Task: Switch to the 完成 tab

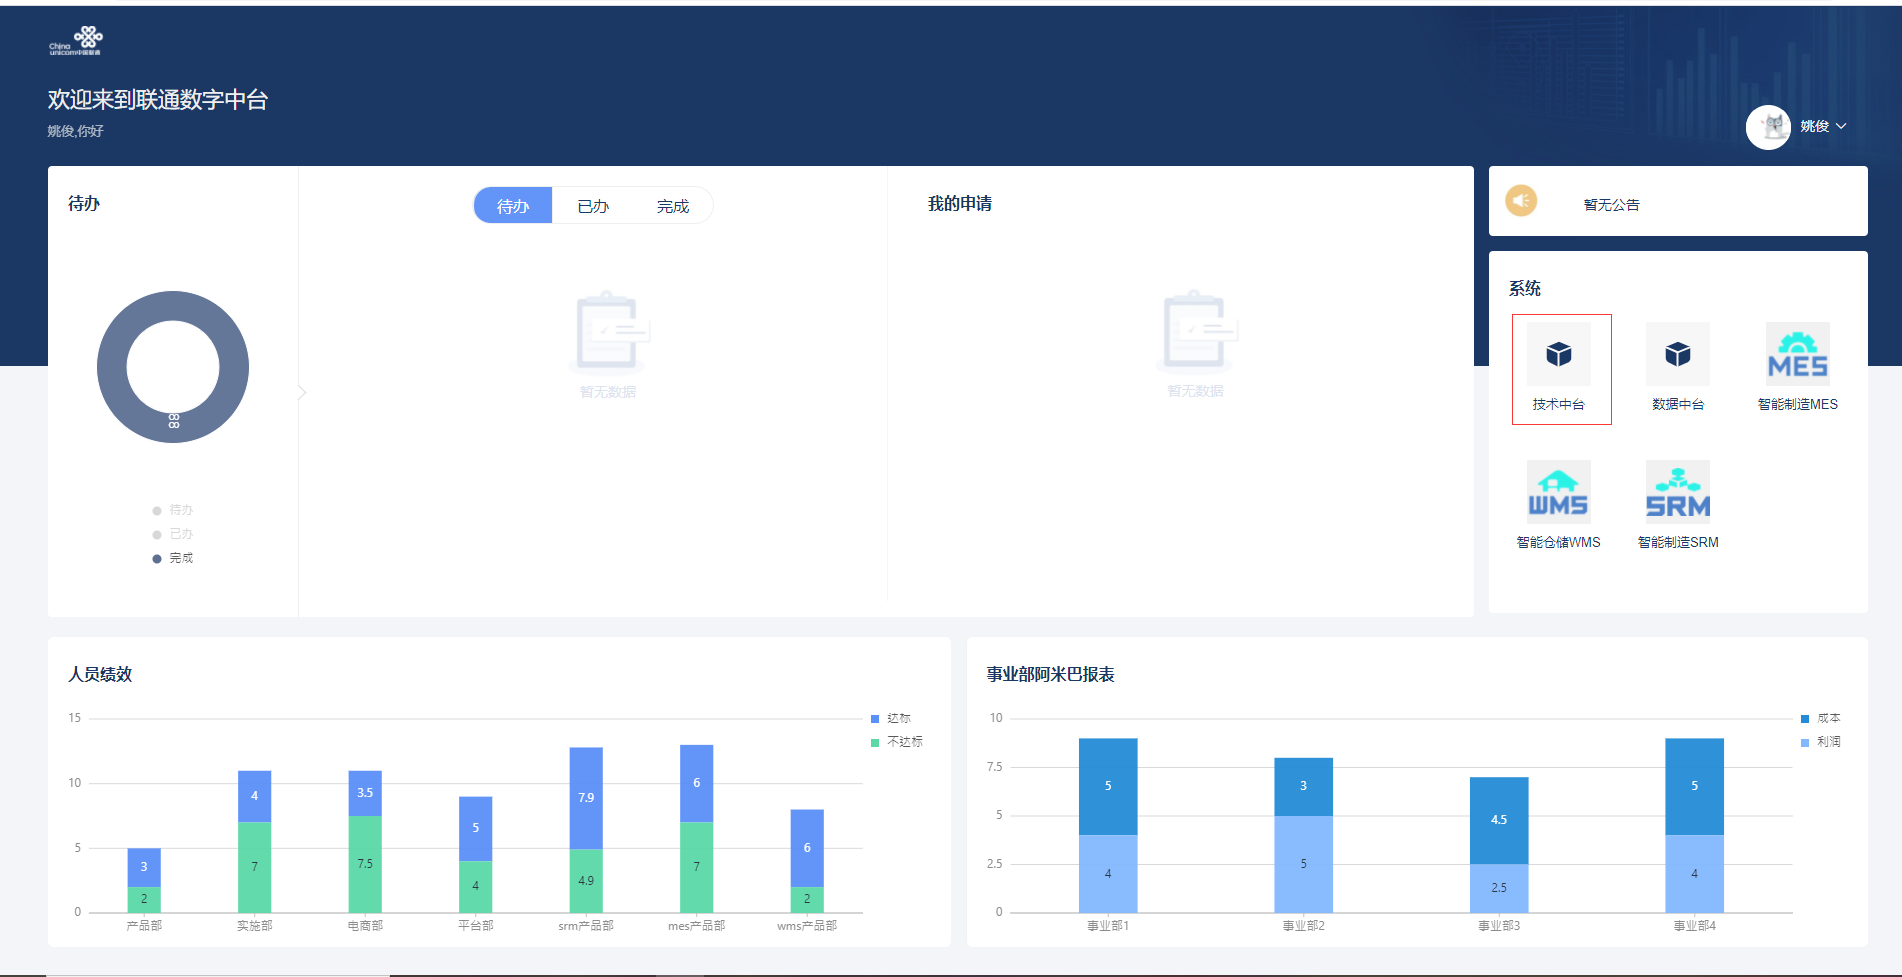Action: pyautogui.click(x=673, y=206)
